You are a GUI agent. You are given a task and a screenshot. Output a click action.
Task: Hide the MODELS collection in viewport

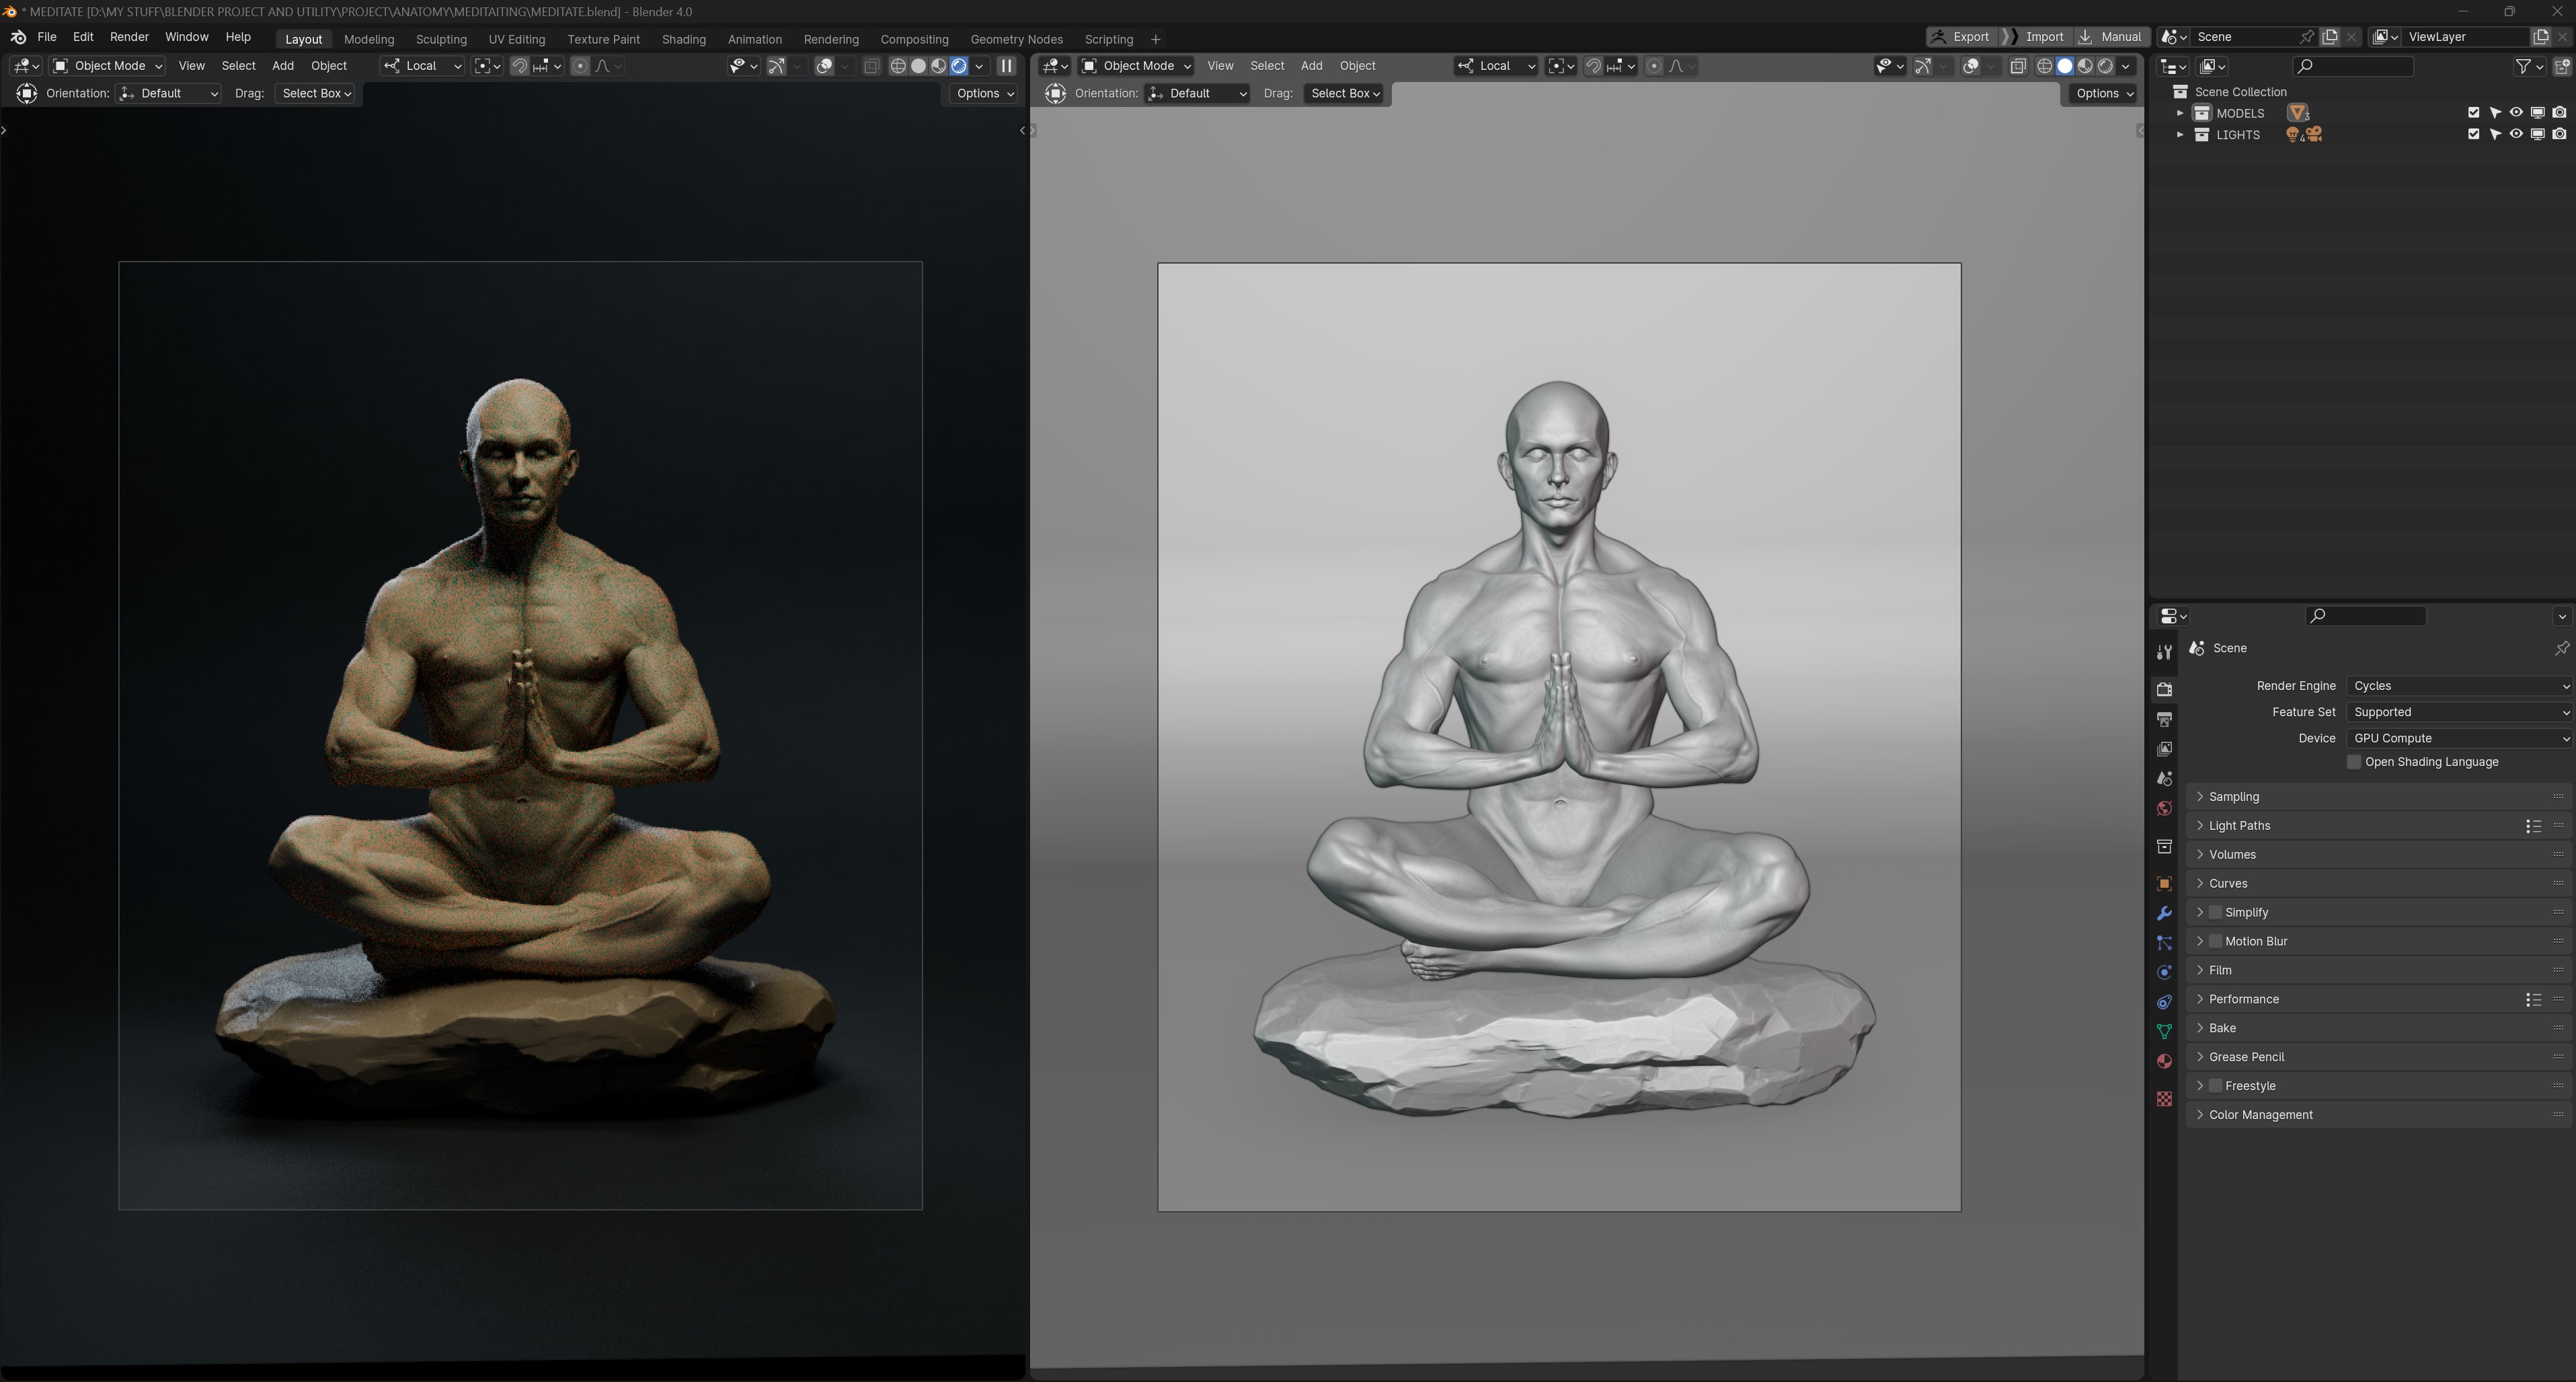click(x=2515, y=112)
